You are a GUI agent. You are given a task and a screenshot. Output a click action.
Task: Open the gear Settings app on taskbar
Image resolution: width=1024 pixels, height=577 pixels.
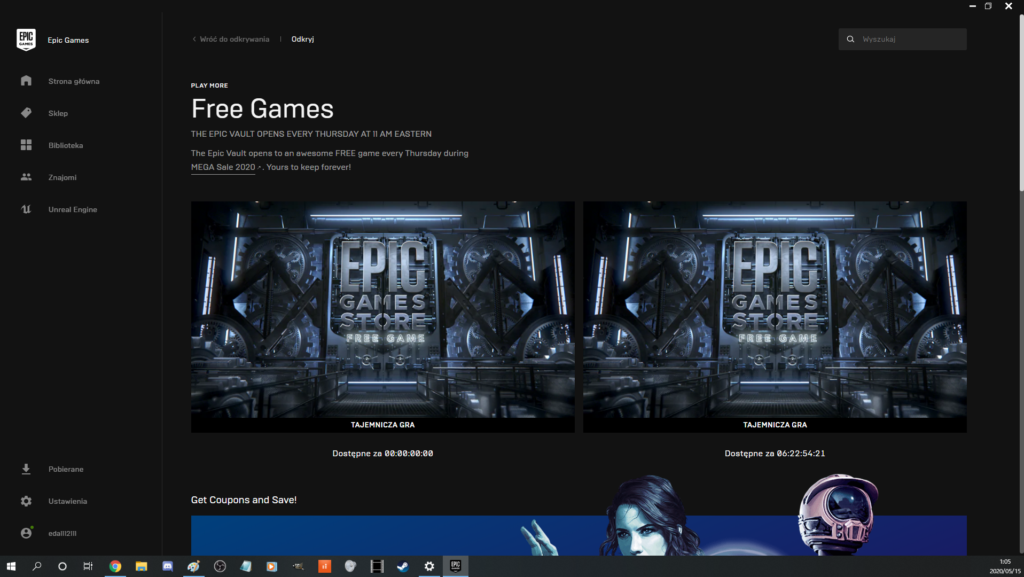(429, 567)
